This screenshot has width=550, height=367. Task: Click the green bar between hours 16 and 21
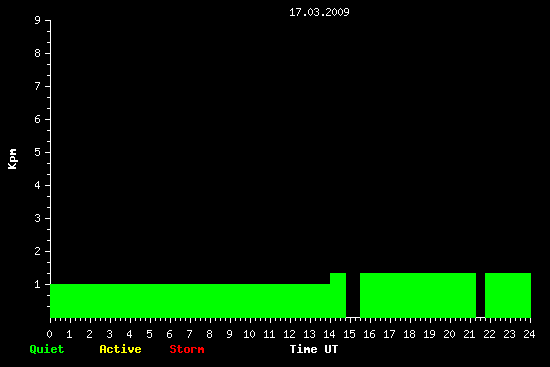[418, 295]
